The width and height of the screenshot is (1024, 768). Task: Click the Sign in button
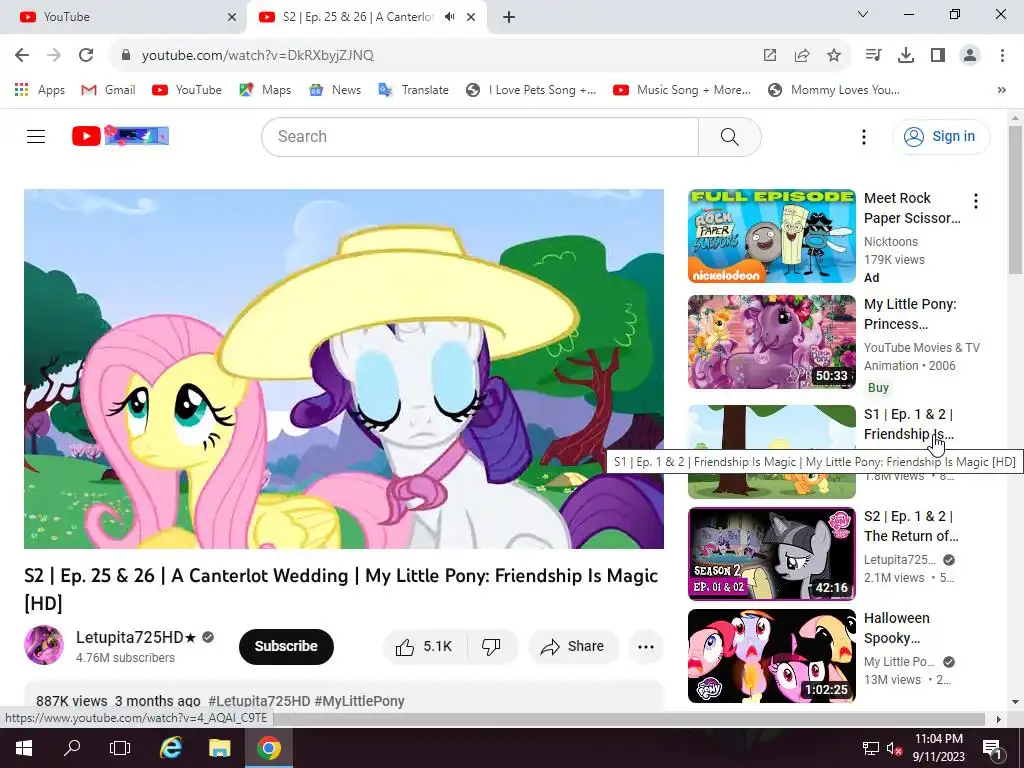click(x=941, y=136)
